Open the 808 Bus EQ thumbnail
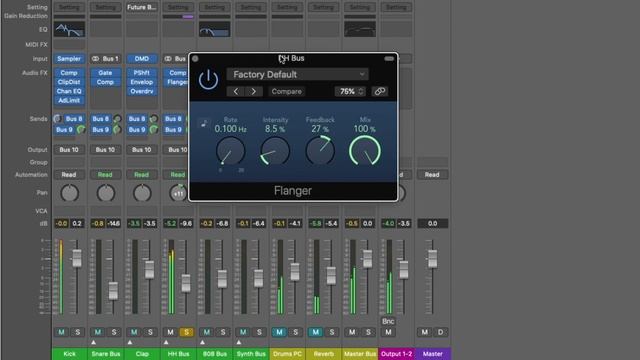640x360 pixels. coord(215,29)
